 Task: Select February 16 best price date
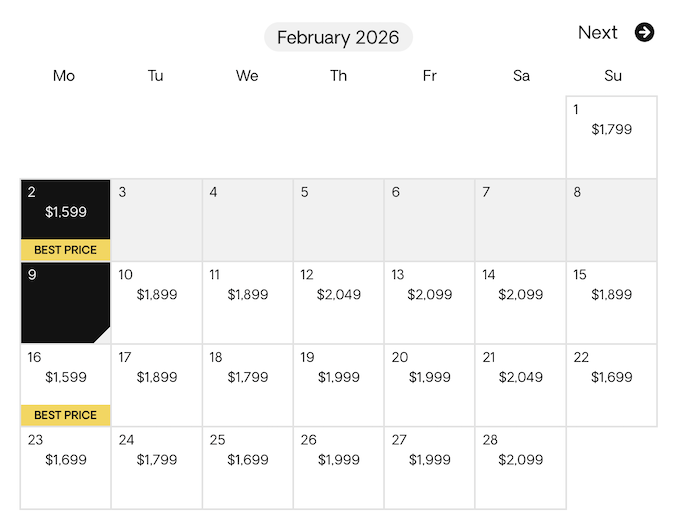tap(66, 378)
